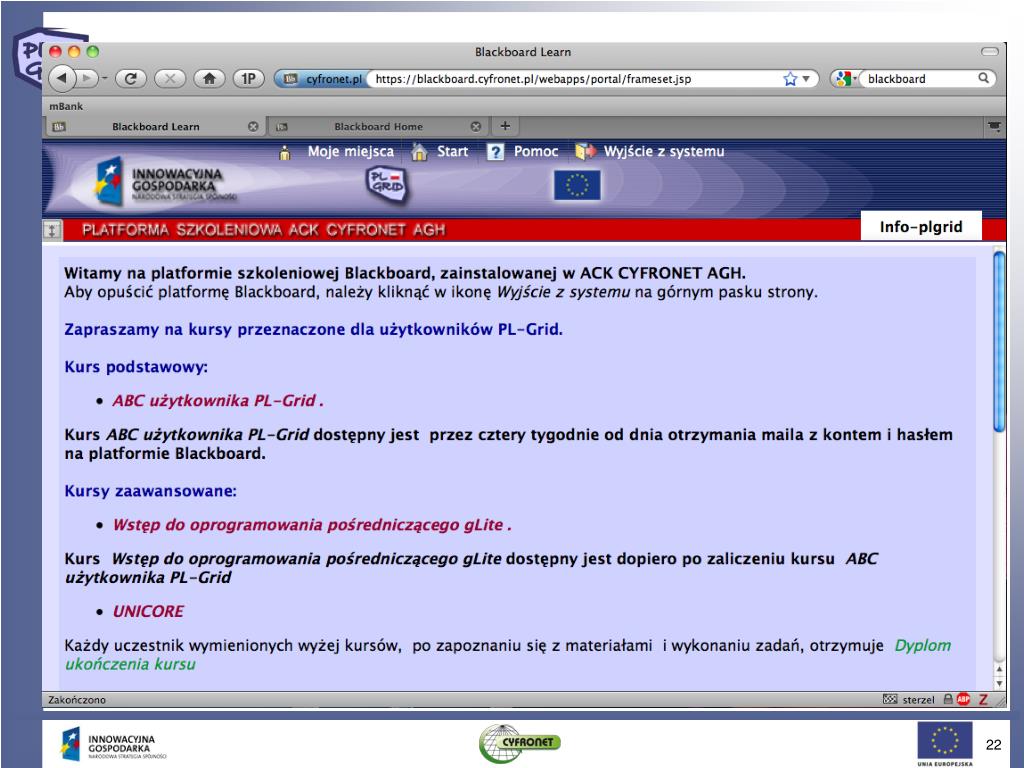Screen dimensions: 1024x768
Task: Click the window toolbar toggle pill button
Action: 990,52
